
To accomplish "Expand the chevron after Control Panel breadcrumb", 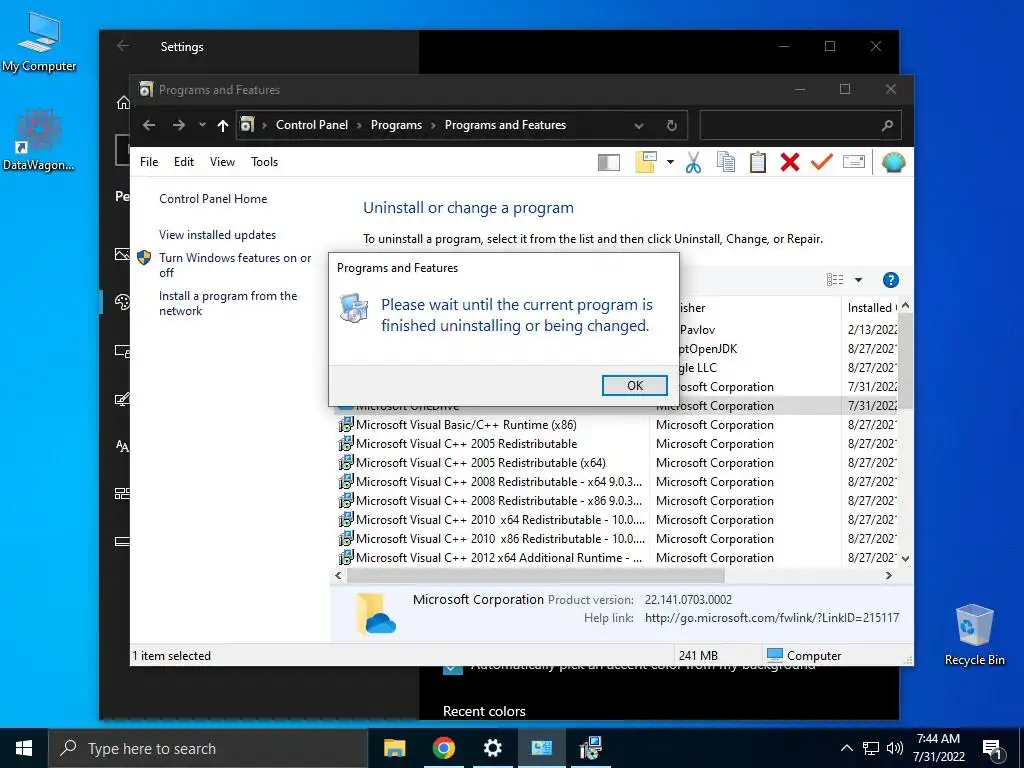I will tap(359, 125).
